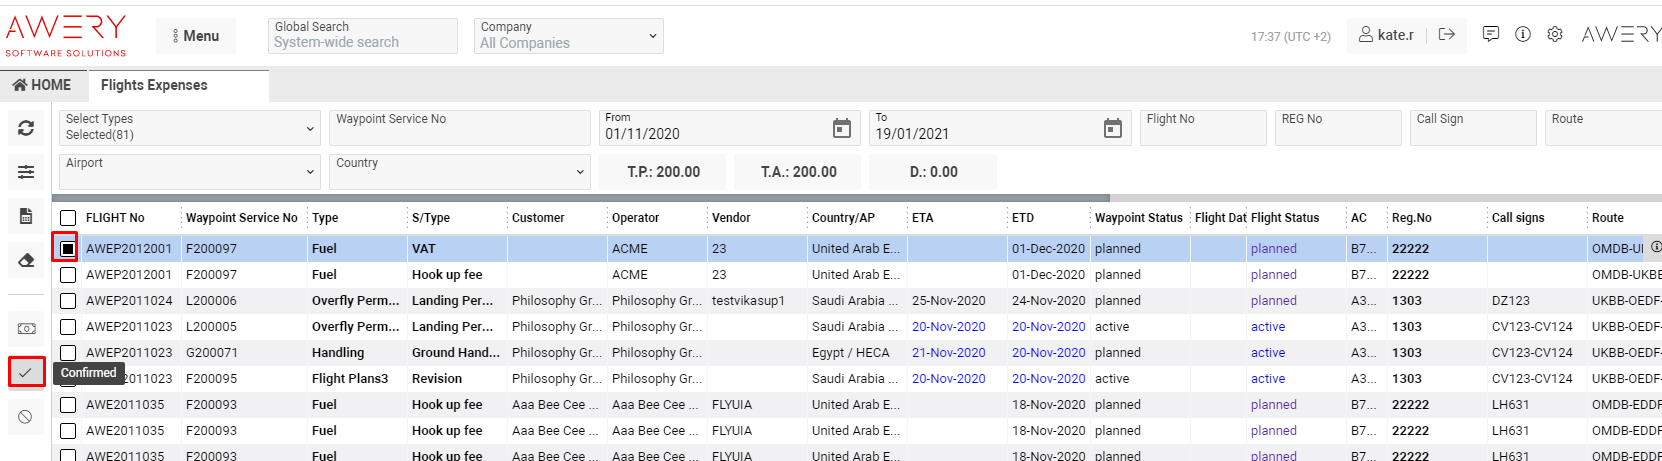Click the logout arrow icon
Viewport: 1662px width, 461px height.
coord(1446,35)
